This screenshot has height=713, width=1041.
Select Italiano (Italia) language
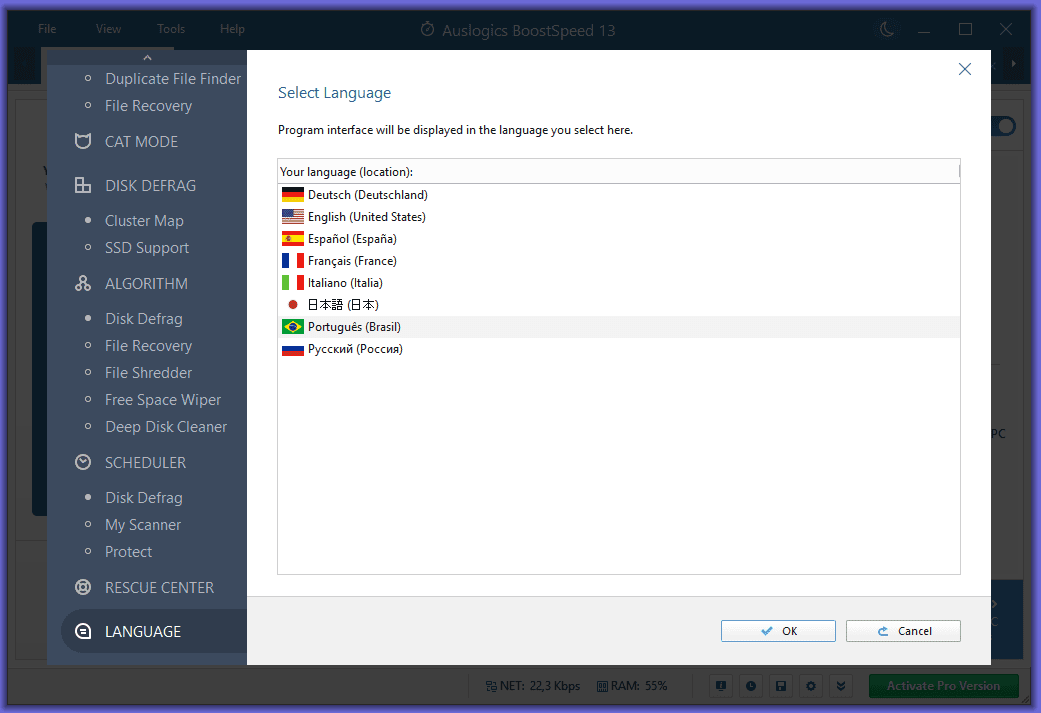click(x=619, y=283)
